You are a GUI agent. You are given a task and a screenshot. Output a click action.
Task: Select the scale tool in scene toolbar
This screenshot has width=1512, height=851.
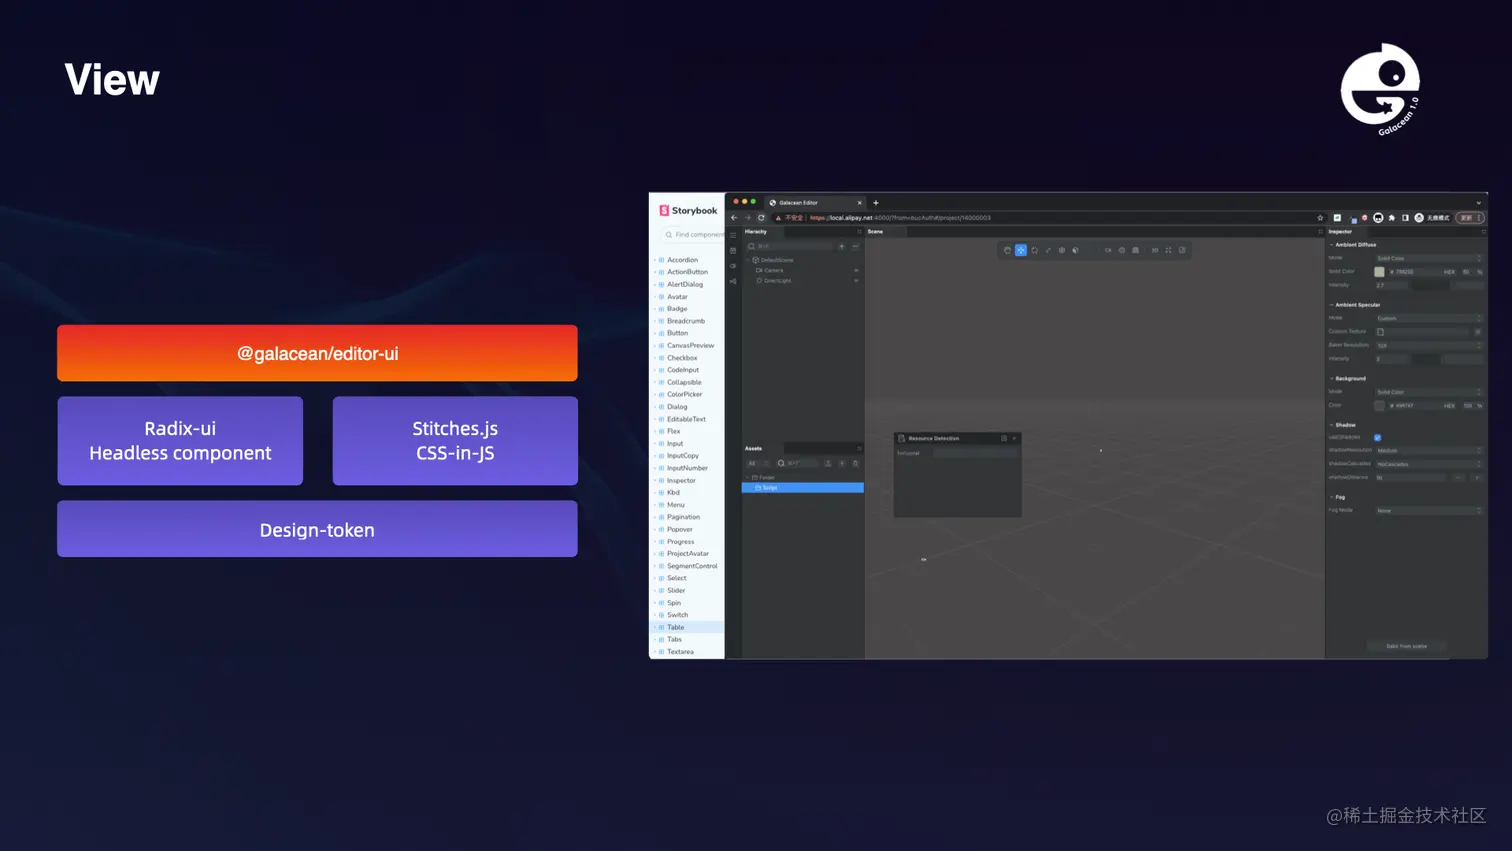[1048, 250]
